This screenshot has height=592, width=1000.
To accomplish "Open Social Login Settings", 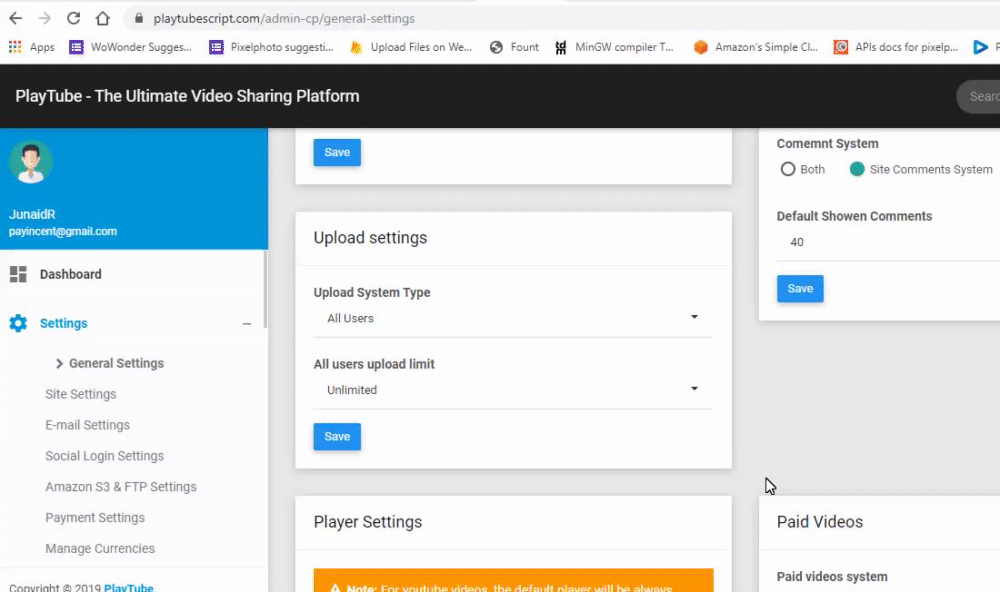I will point(105,456).
